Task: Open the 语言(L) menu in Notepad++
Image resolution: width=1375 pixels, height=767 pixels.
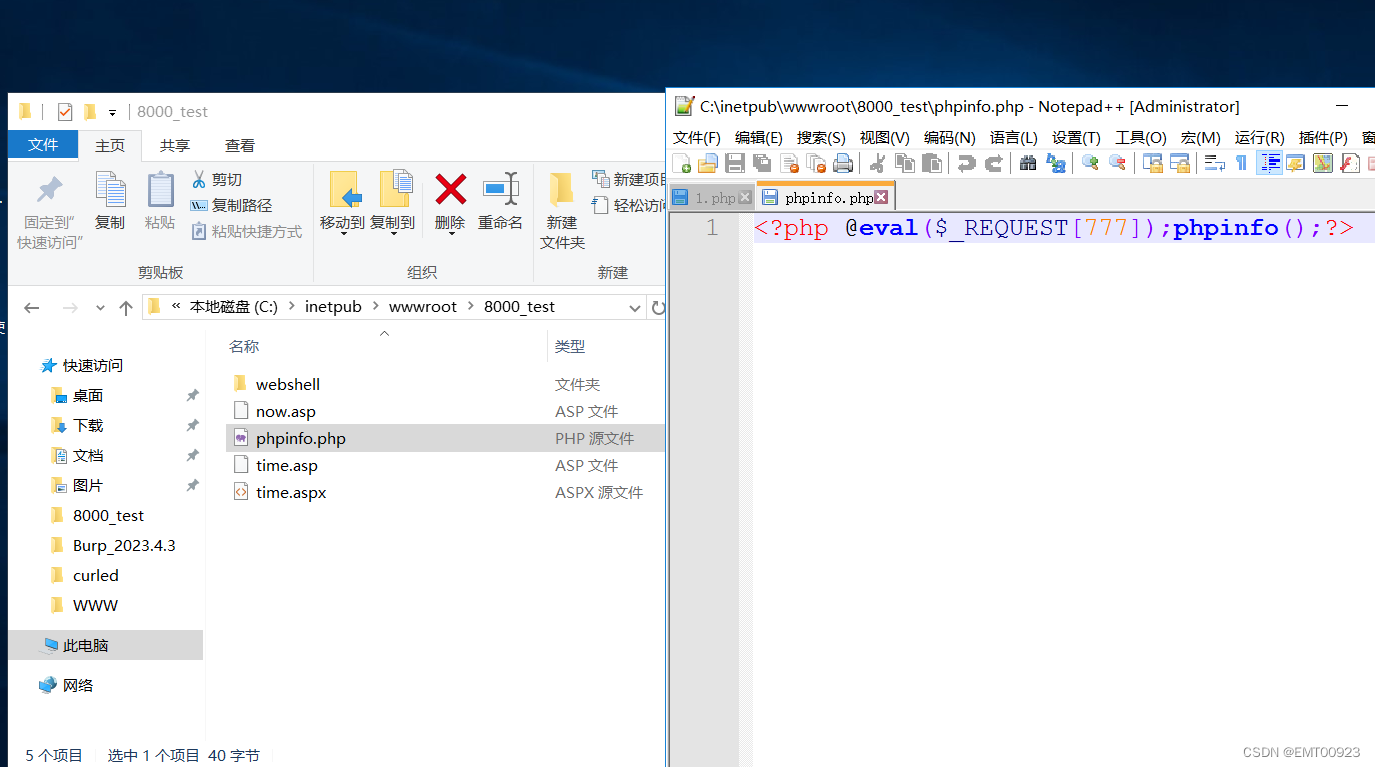Action: coord(1014,138)
